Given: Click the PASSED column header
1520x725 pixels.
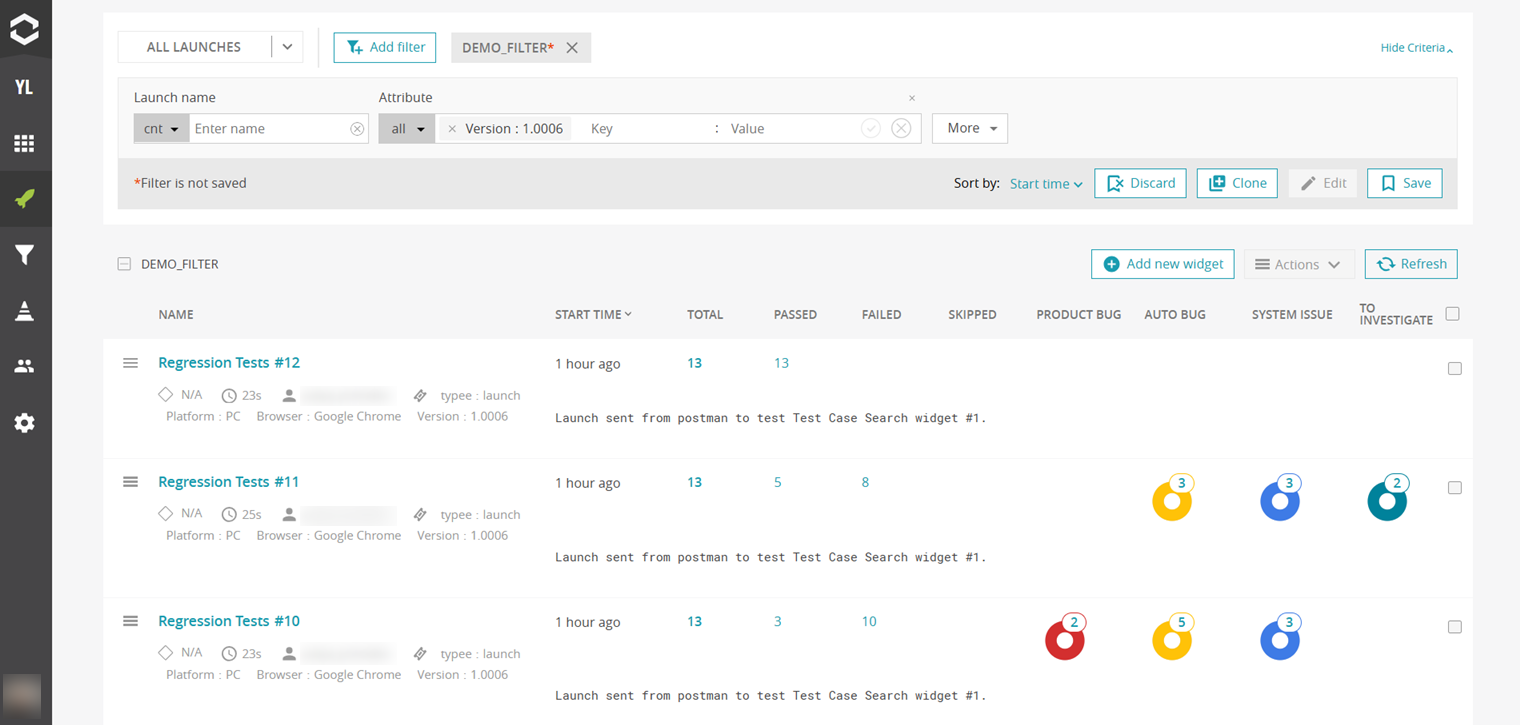Looking at the screenshot, I should tap(795, 314).
